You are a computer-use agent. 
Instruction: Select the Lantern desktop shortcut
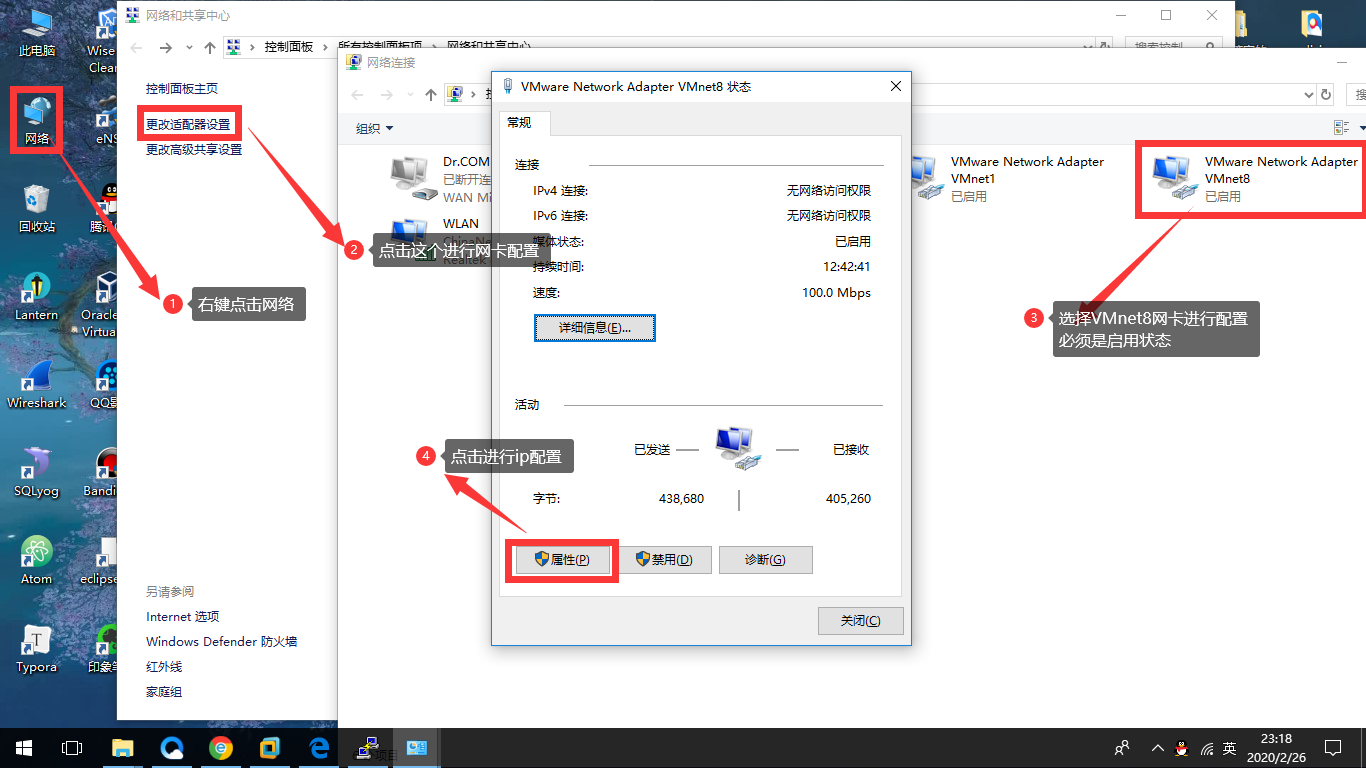tap(37, 296)
